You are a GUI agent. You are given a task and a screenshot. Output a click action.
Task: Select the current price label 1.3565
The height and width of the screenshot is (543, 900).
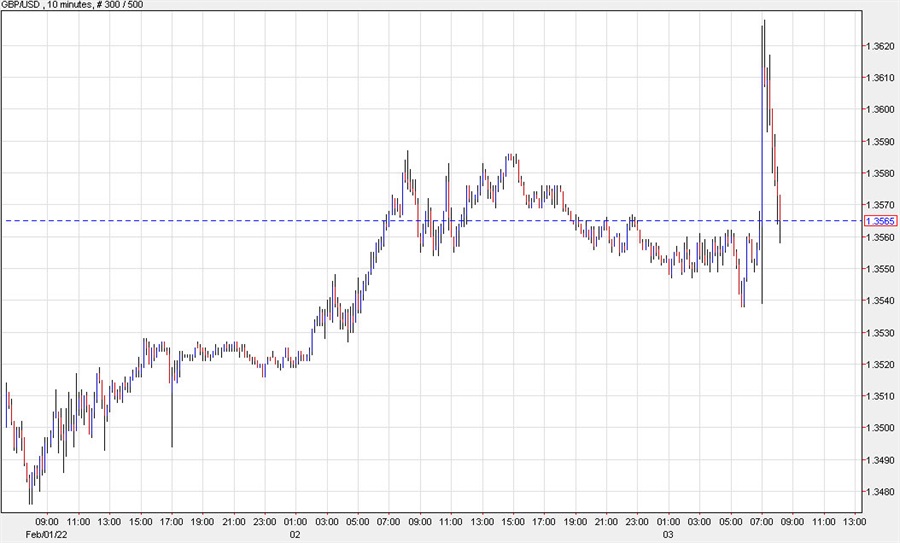tap(880, 221)
